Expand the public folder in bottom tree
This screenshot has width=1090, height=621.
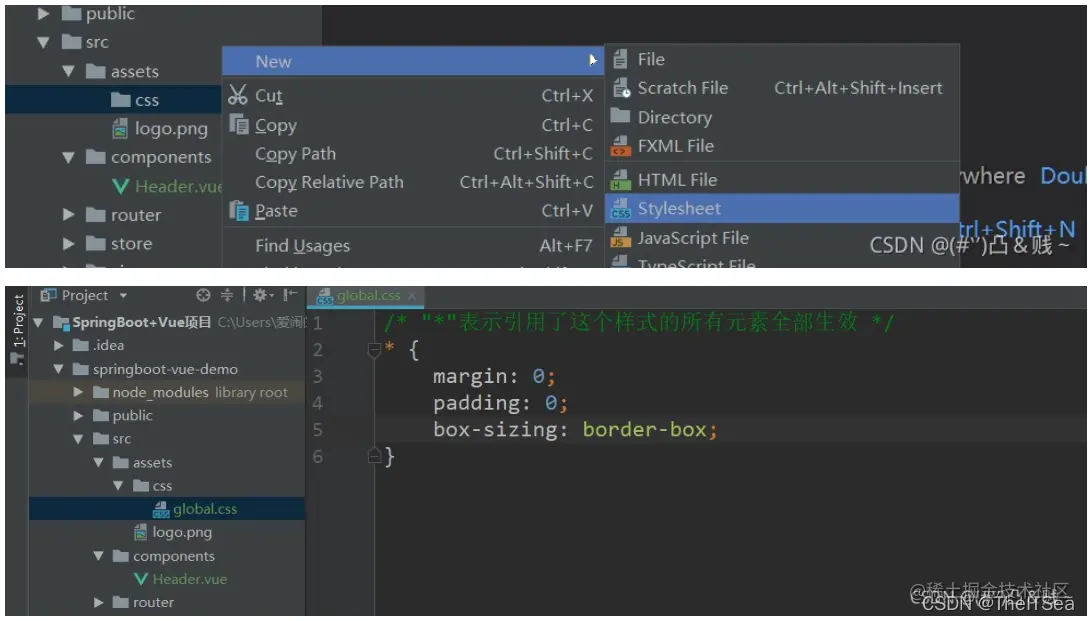tap(79, 416)
